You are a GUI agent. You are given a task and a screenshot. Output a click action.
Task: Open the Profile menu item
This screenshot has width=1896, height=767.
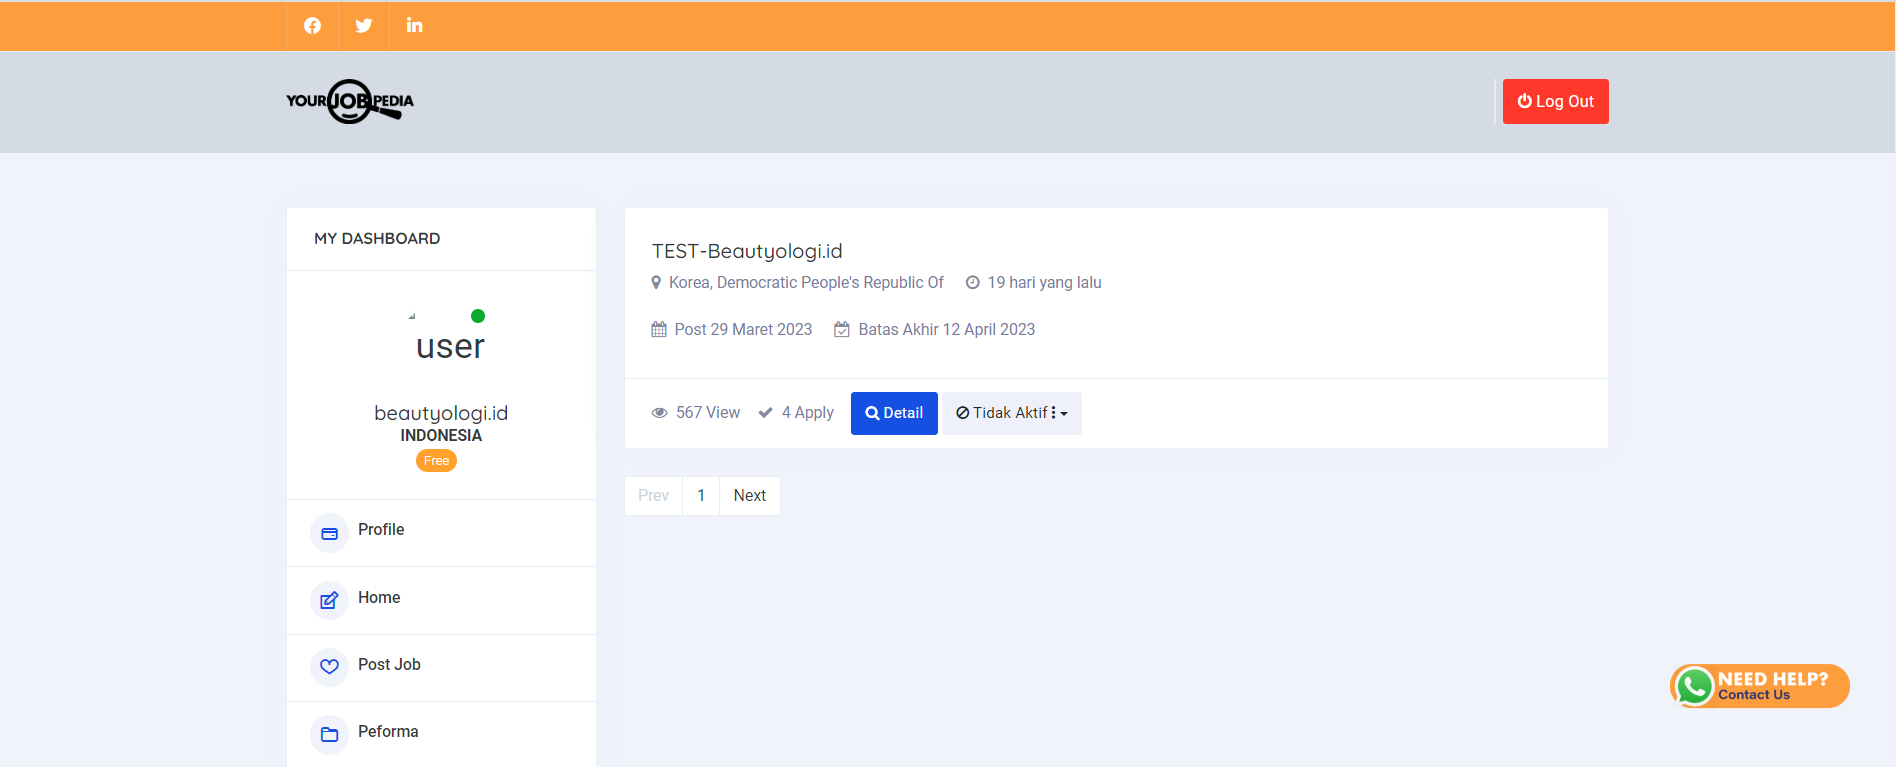[381, 530]
